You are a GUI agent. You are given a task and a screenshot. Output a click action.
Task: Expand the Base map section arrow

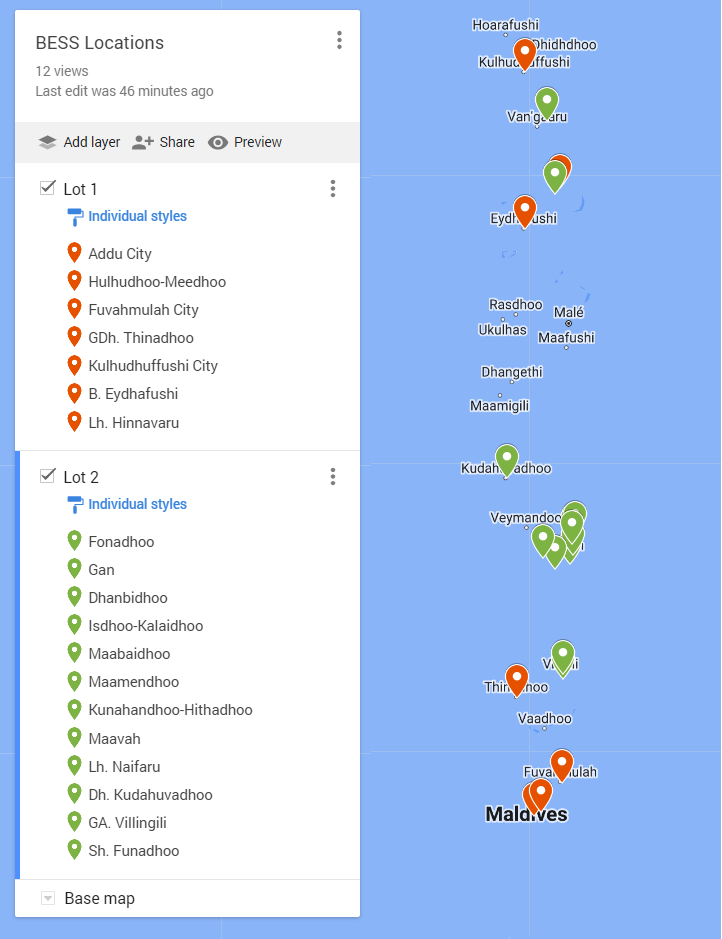(47, 898)
